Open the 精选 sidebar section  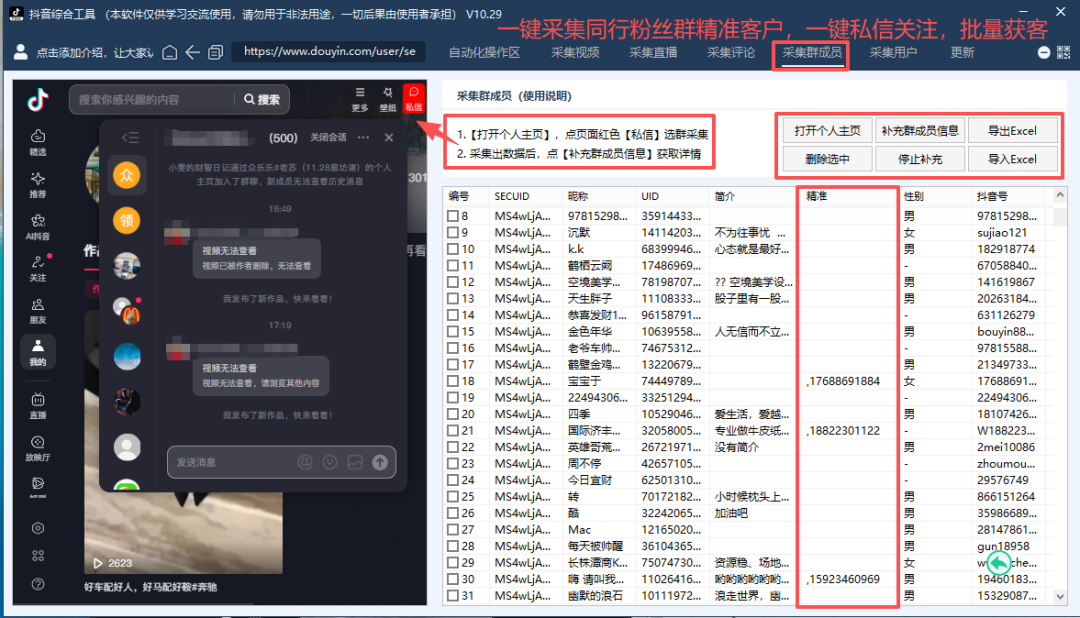[38, 143]
